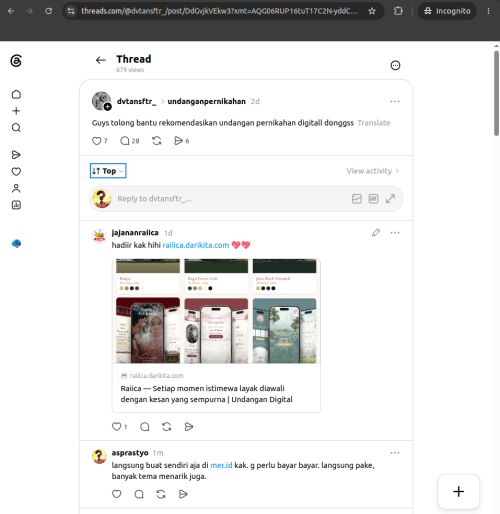
Task: Open Profile icon in sidebar
Action: point(16,188)
